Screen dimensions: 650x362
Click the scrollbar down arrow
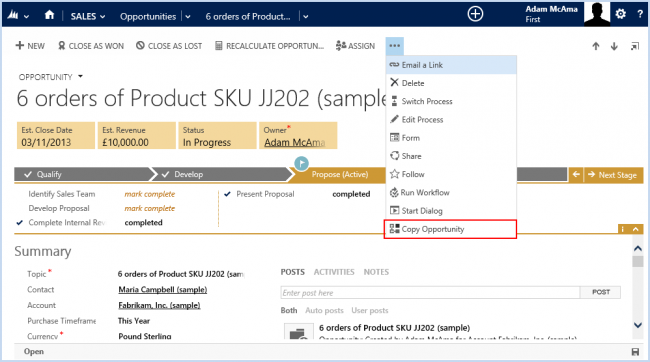point(638,326)
